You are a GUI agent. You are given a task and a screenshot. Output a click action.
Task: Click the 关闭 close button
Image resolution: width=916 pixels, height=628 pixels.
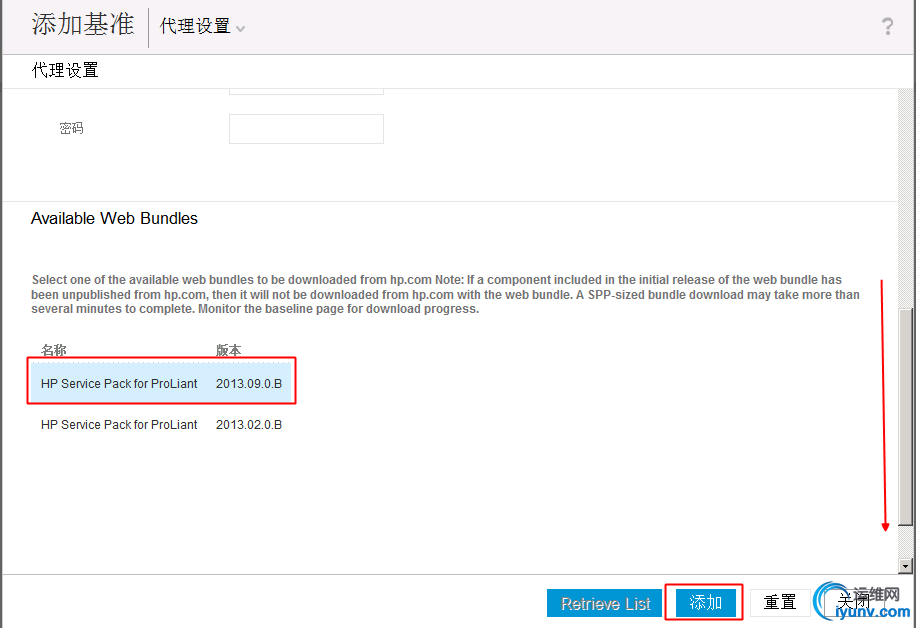click(853, 602)
